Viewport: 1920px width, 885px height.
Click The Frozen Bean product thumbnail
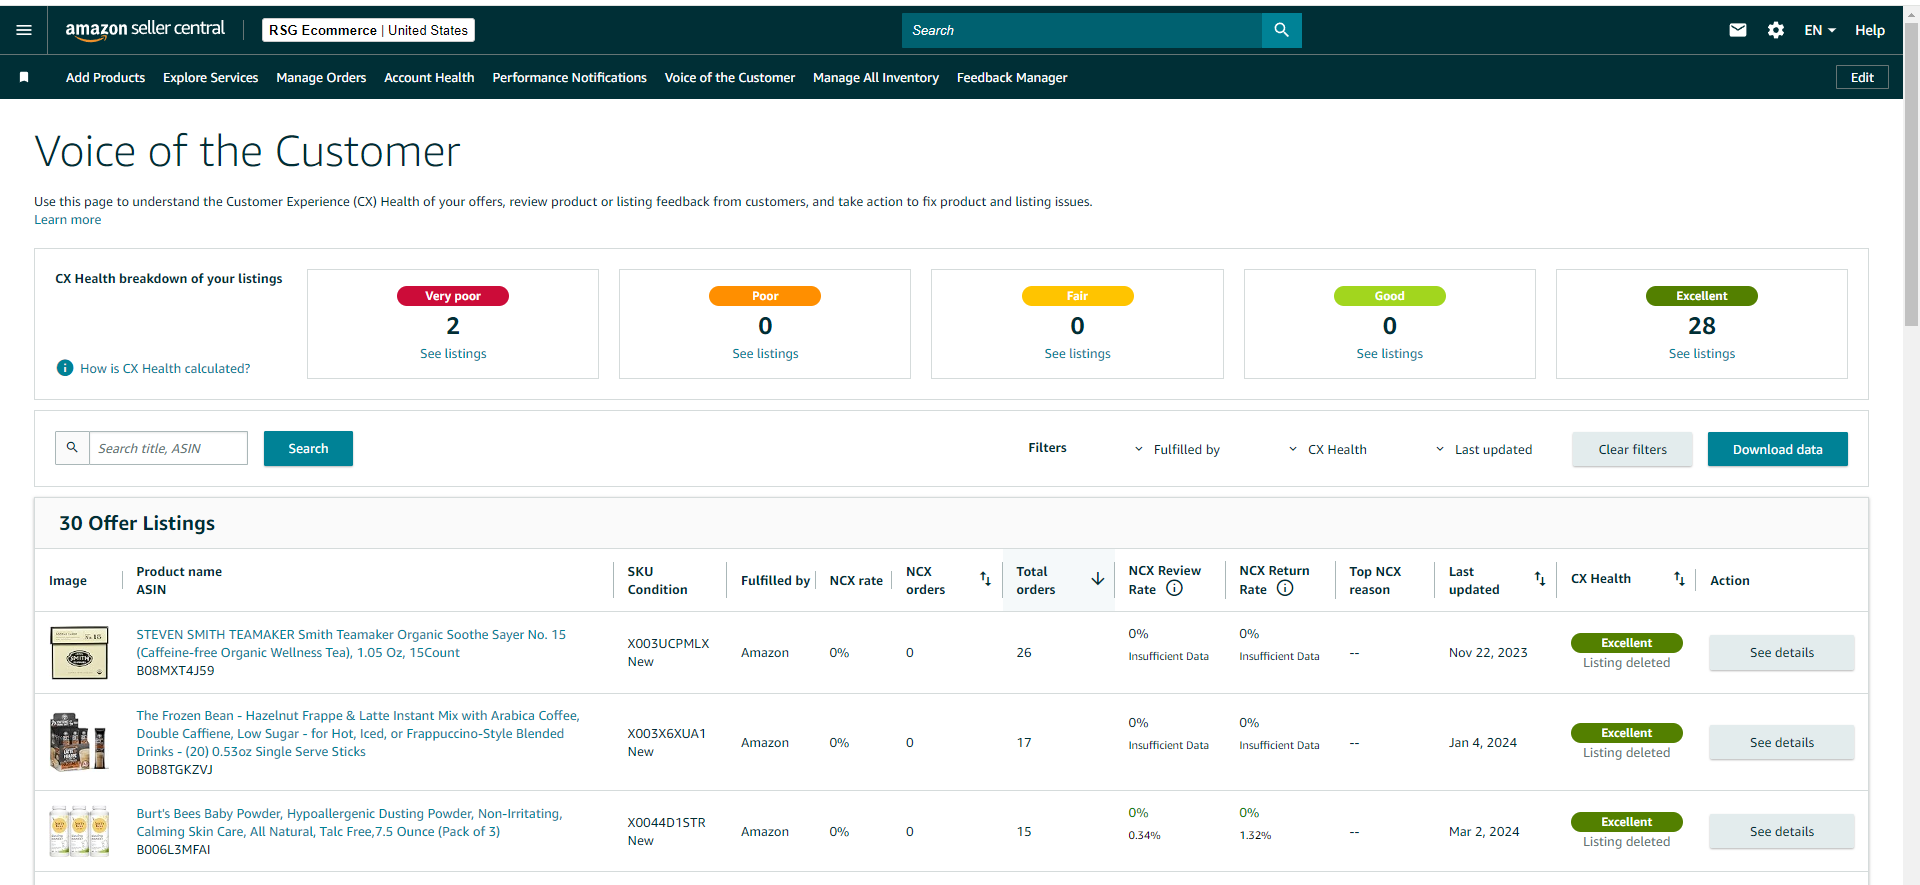[79, 742]
